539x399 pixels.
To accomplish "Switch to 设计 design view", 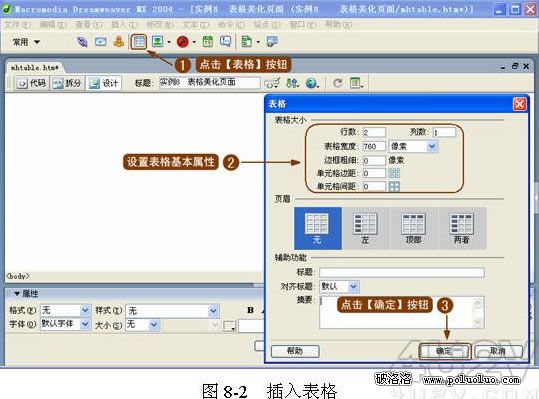I will 103,83.
